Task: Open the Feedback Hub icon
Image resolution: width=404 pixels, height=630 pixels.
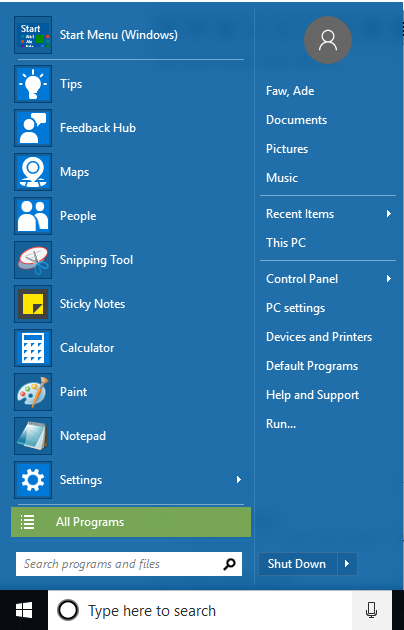Action: pos(33,128)
